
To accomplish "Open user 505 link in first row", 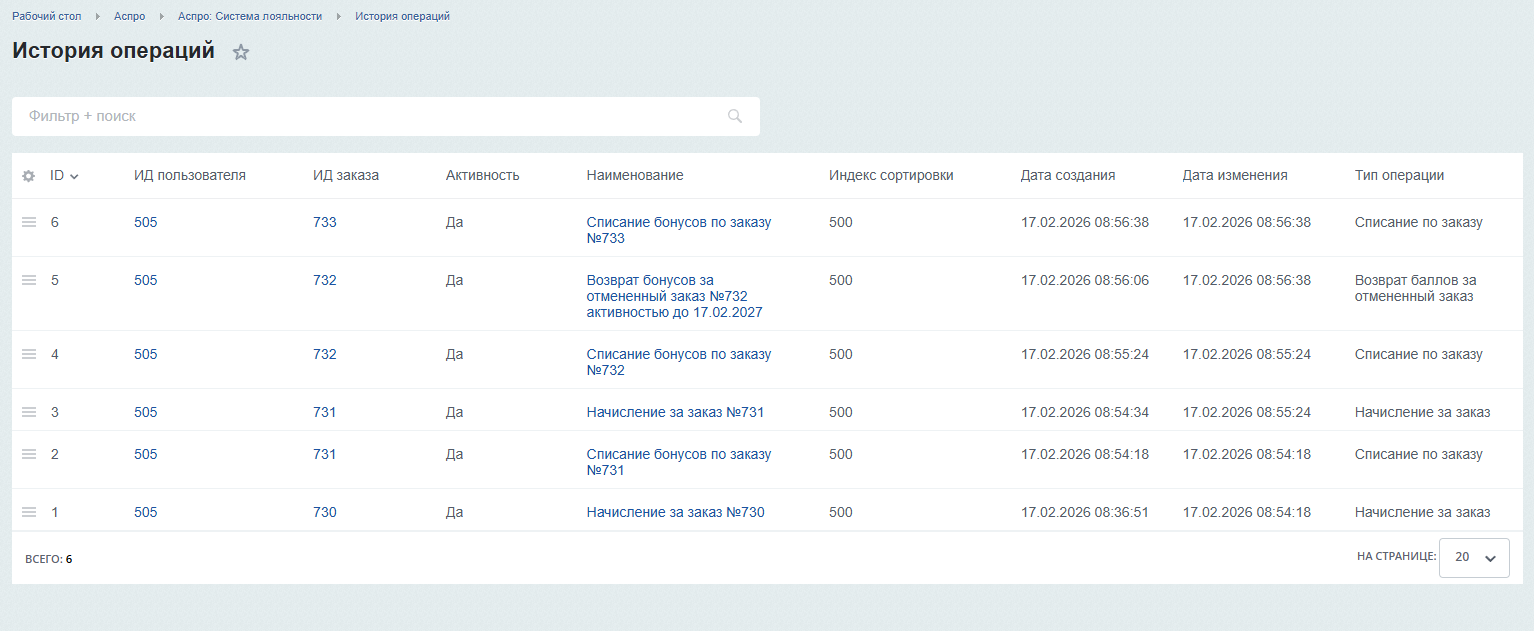I will [146, 222].
